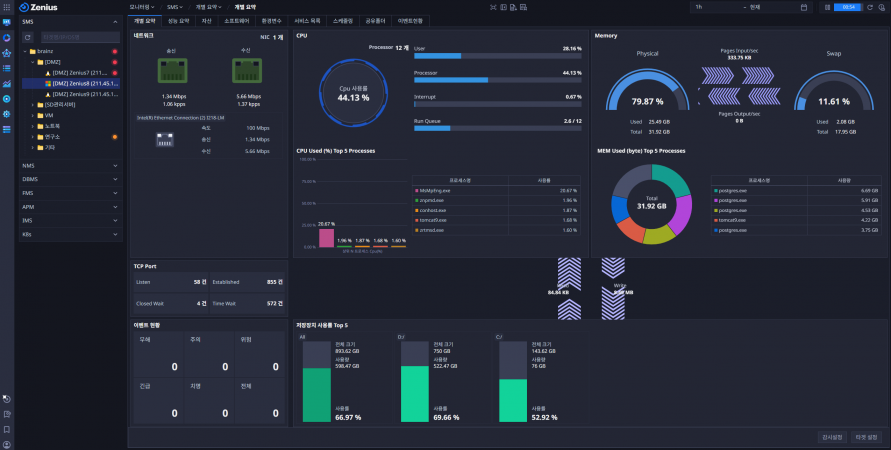The height and width of the screenshot is (450, 891).
Task: Open the list view sidebar icon
Action: click(x=7, y=68)
